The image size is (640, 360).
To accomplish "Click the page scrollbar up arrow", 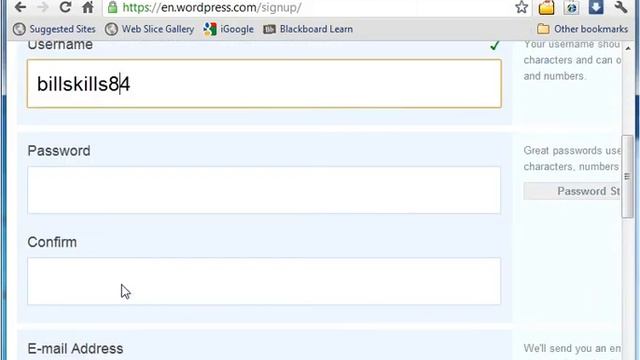I will pyautogui.click(x=628, y=49).
